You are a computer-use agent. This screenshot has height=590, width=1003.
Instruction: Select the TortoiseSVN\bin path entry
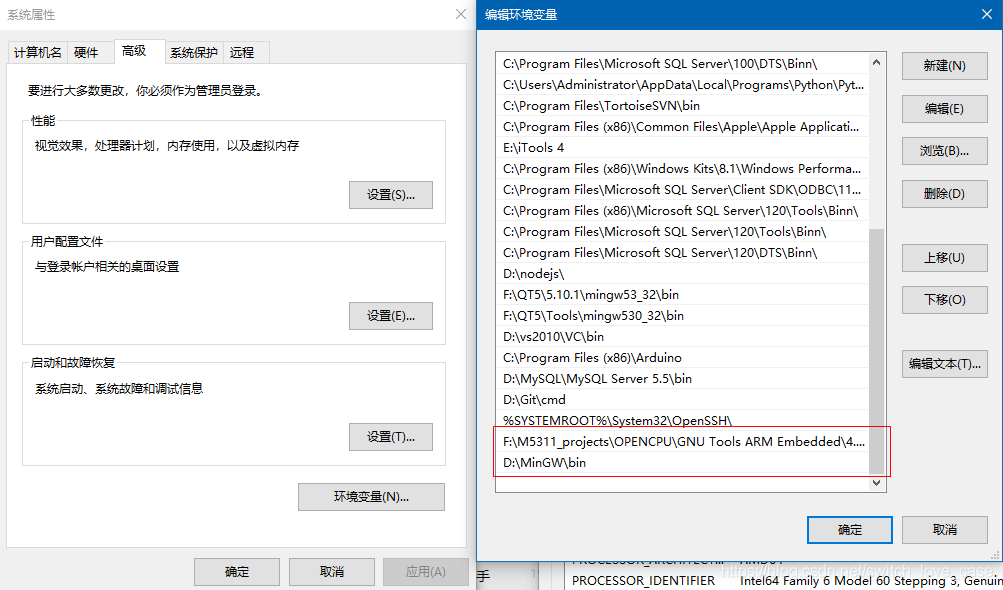[683, 106]
